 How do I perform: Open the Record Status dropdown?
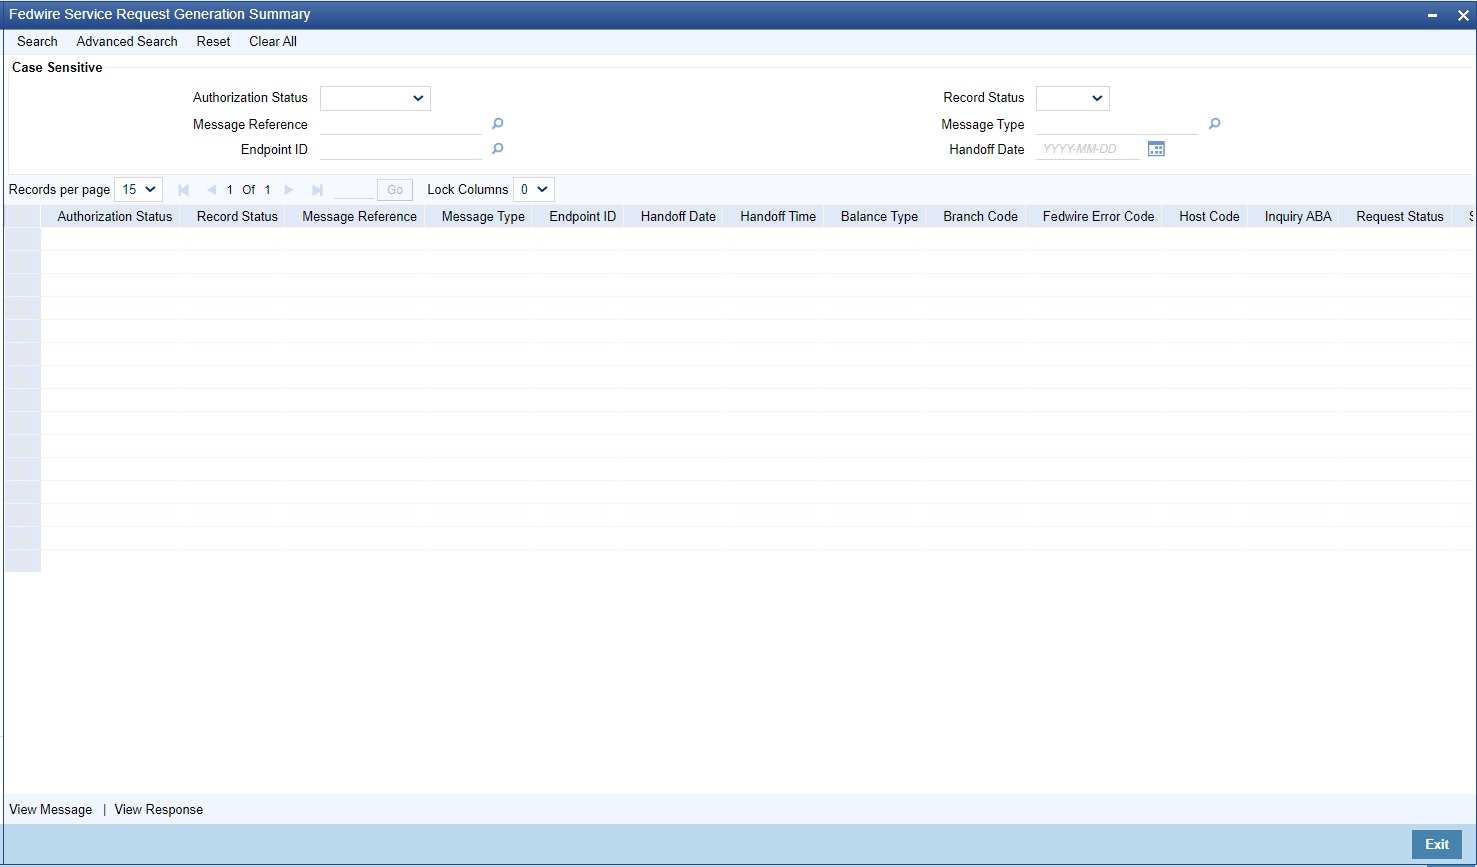click(x=1073, y=98)
